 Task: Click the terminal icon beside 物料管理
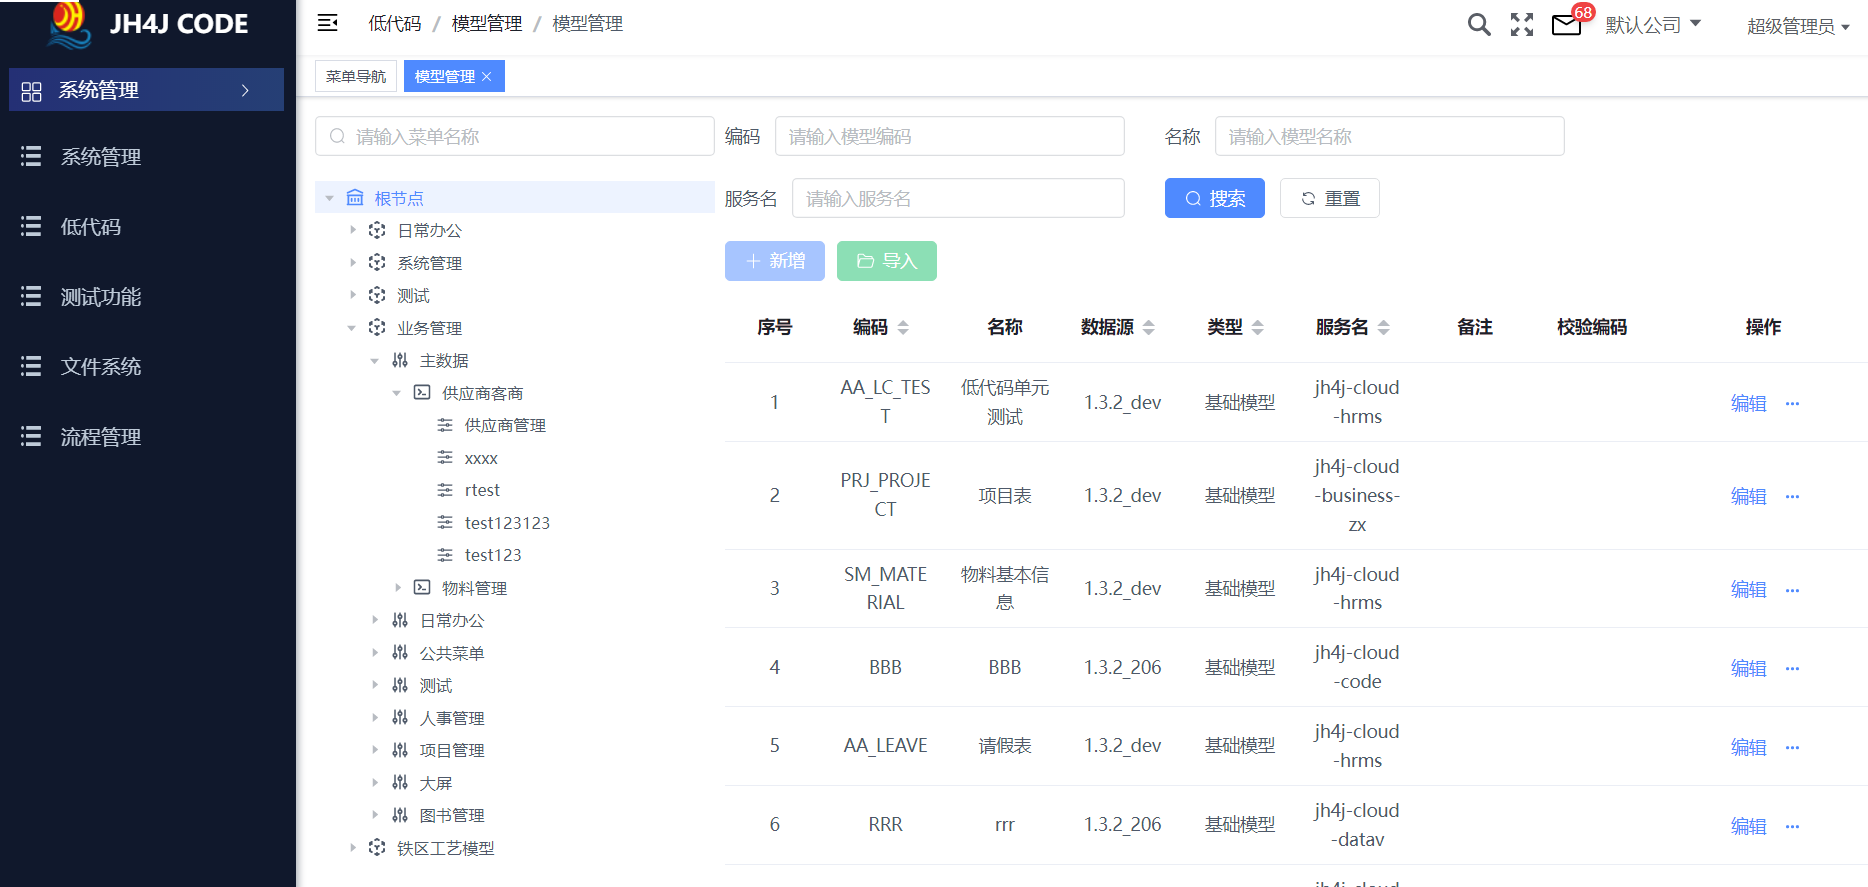tap(422, 588)
